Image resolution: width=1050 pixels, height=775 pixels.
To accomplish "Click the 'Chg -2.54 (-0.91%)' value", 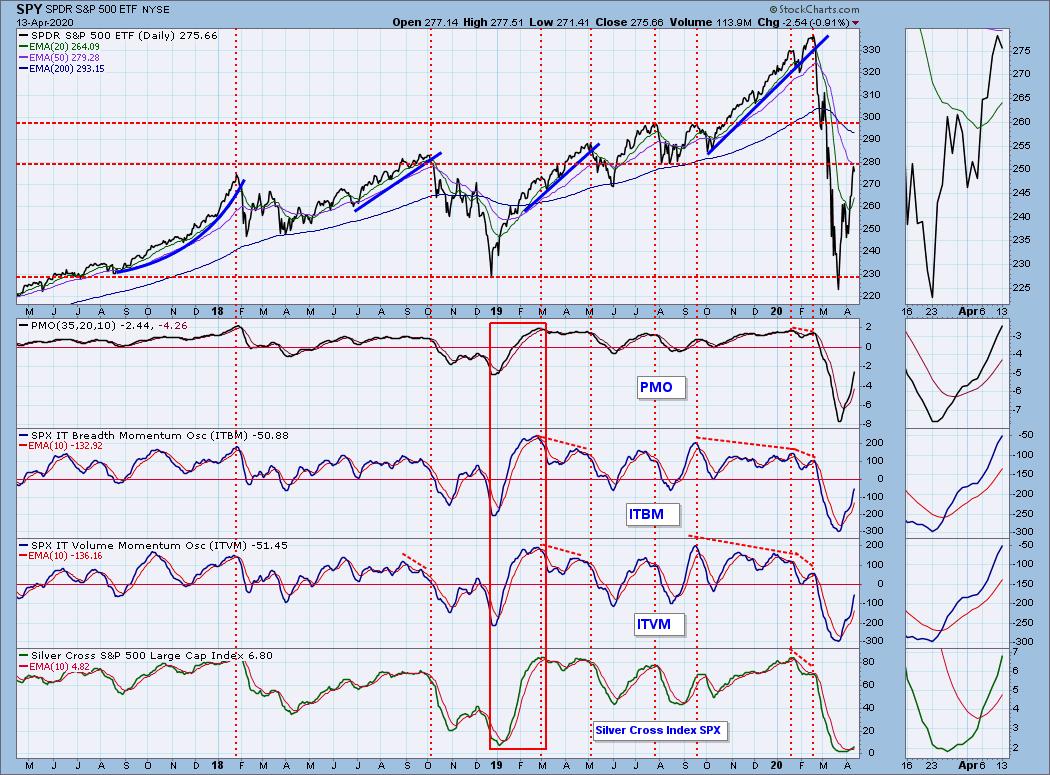I will click(x=804, y=22).
